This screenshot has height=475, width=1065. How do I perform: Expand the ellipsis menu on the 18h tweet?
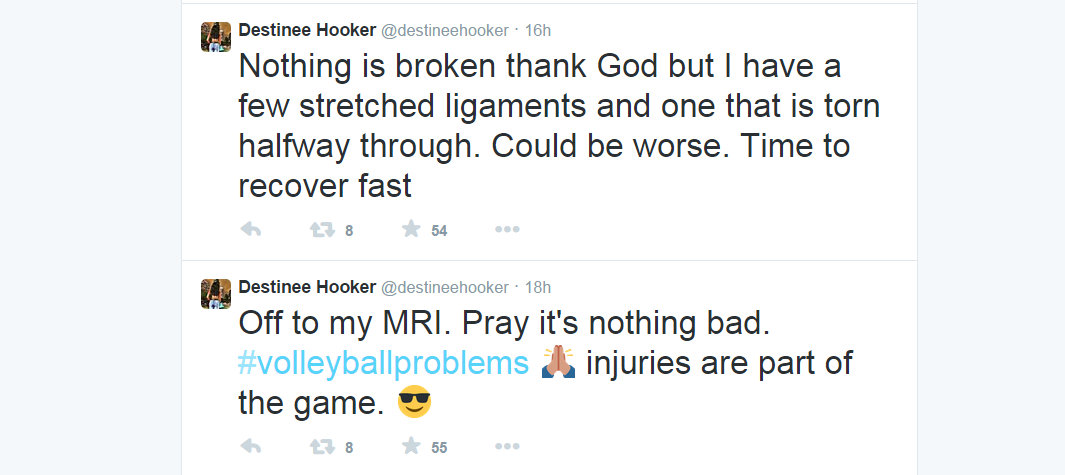tap(507, 447)
